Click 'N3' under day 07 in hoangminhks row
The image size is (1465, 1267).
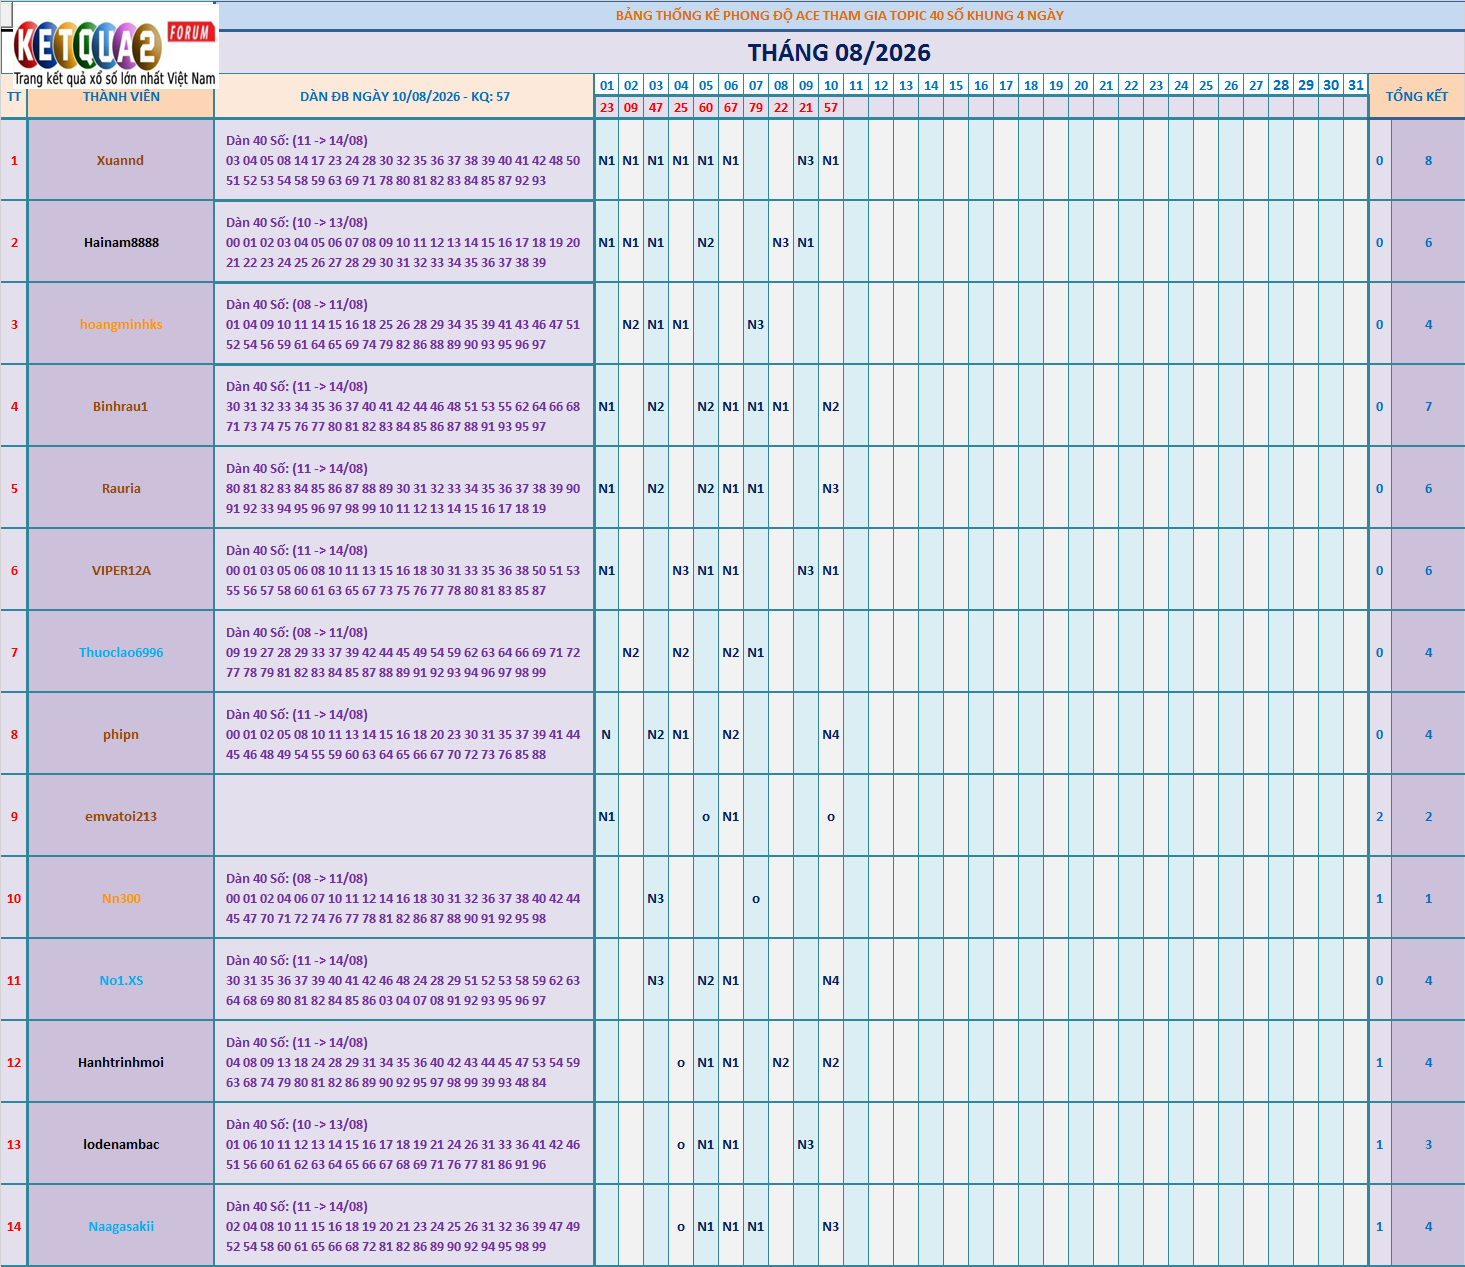tap(756, 325)
